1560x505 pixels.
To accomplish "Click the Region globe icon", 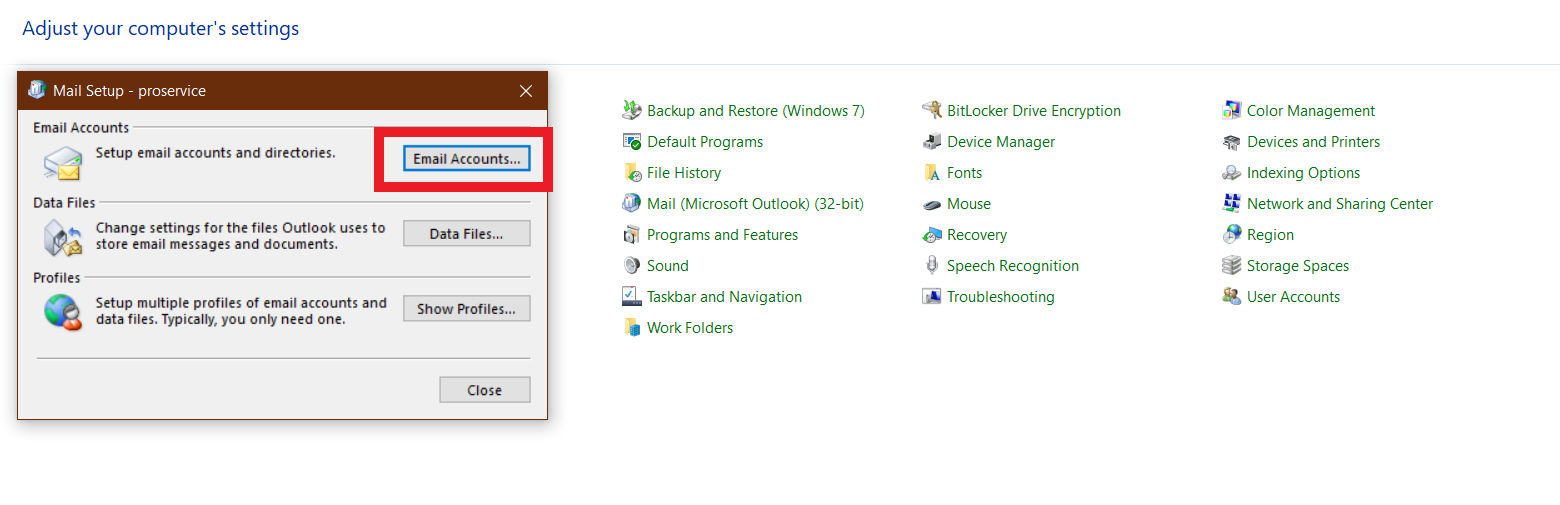I will (1231, 234).
